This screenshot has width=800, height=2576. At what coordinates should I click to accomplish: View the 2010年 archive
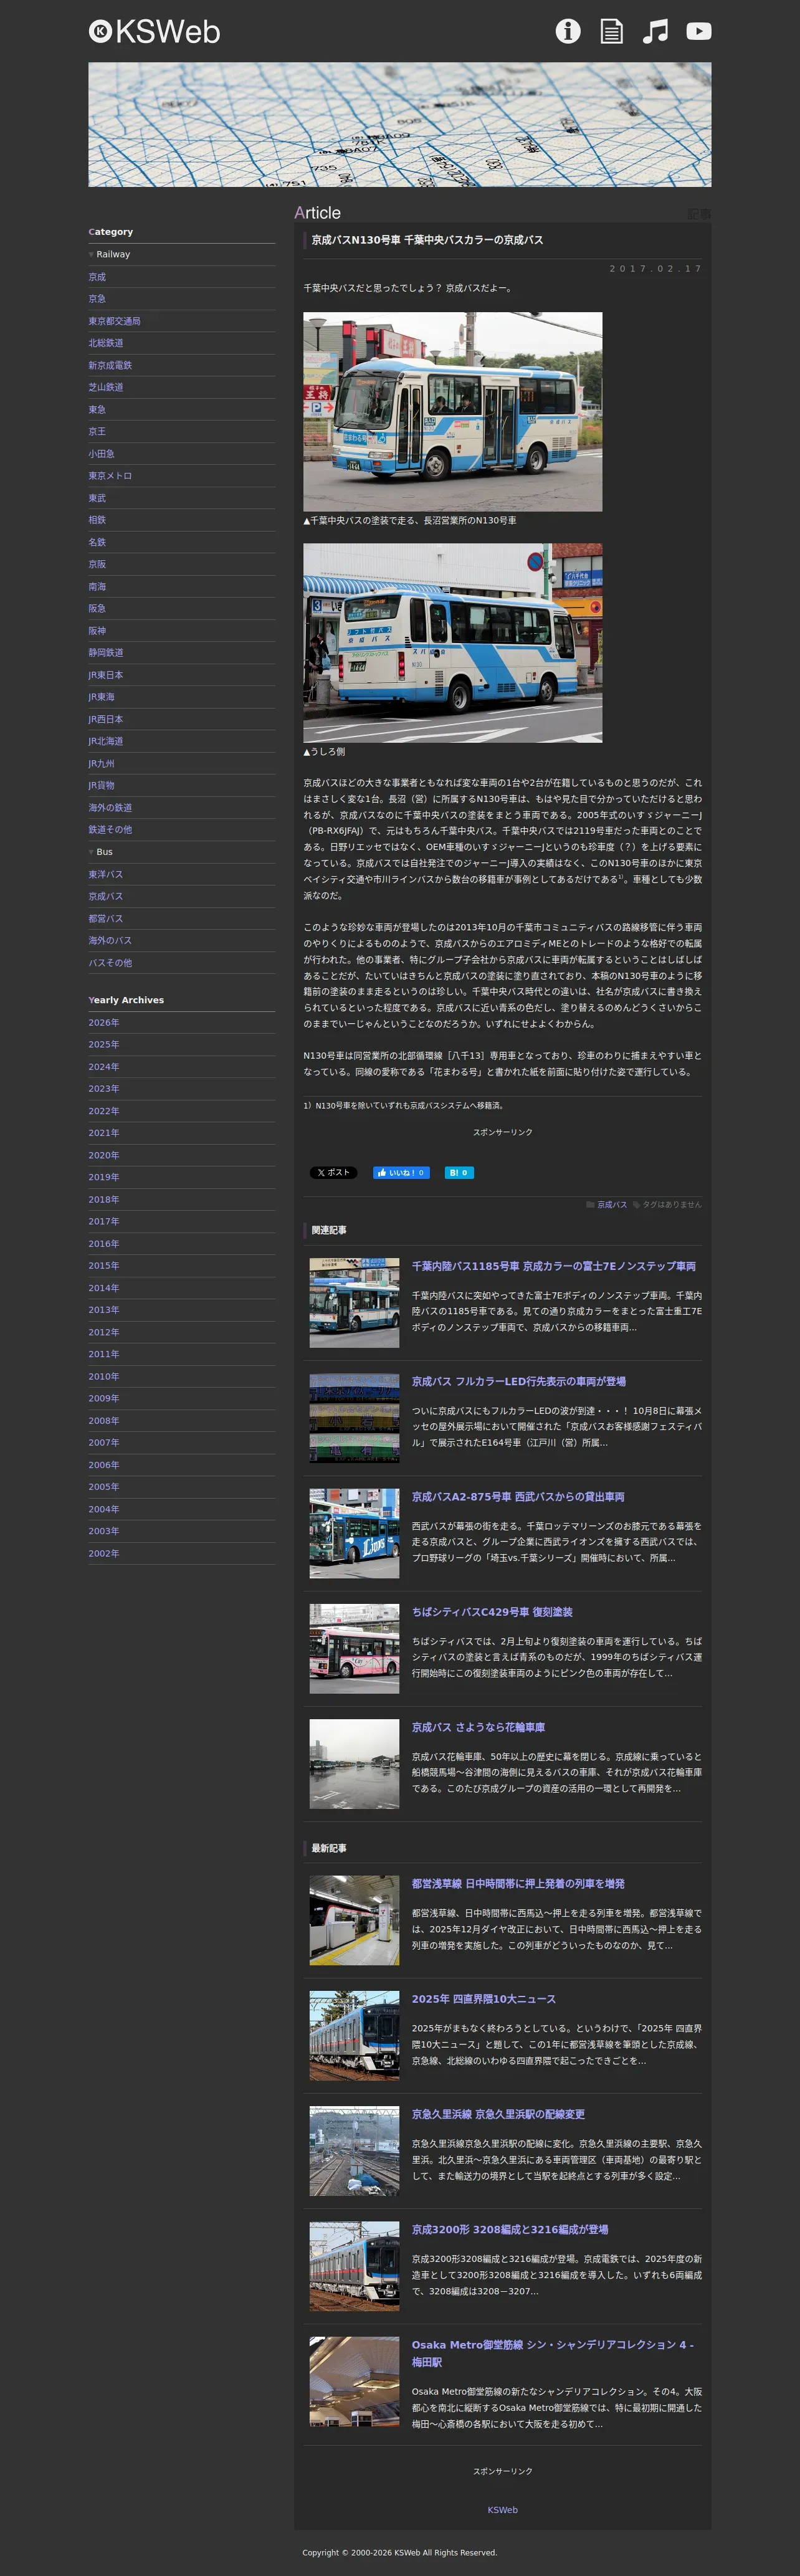point(104,1376)
